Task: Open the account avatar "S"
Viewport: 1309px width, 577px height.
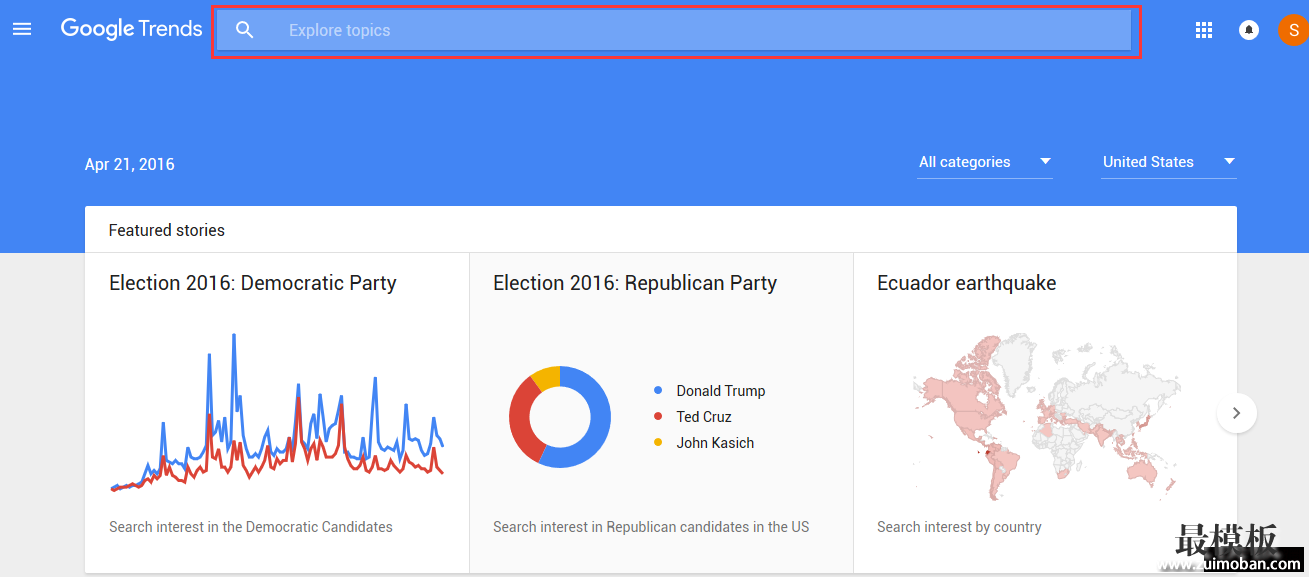Action: 1294,30
